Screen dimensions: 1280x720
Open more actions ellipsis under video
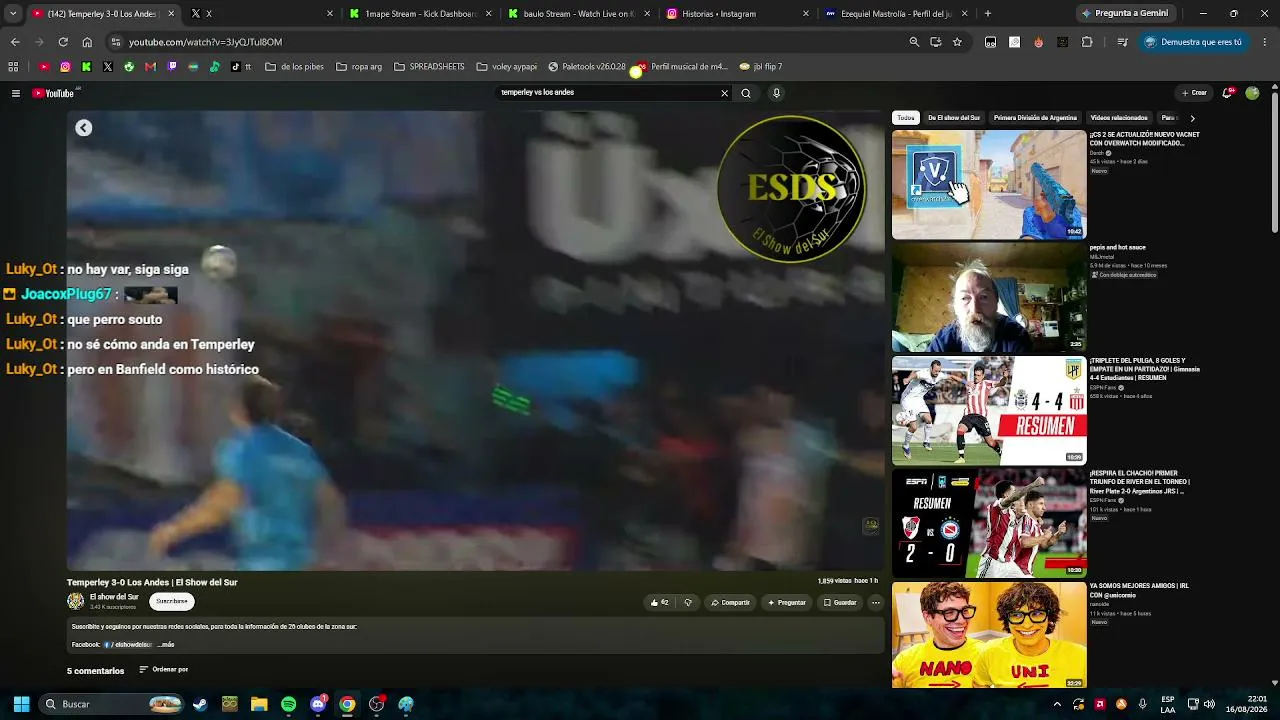click(x=876, y=602)
